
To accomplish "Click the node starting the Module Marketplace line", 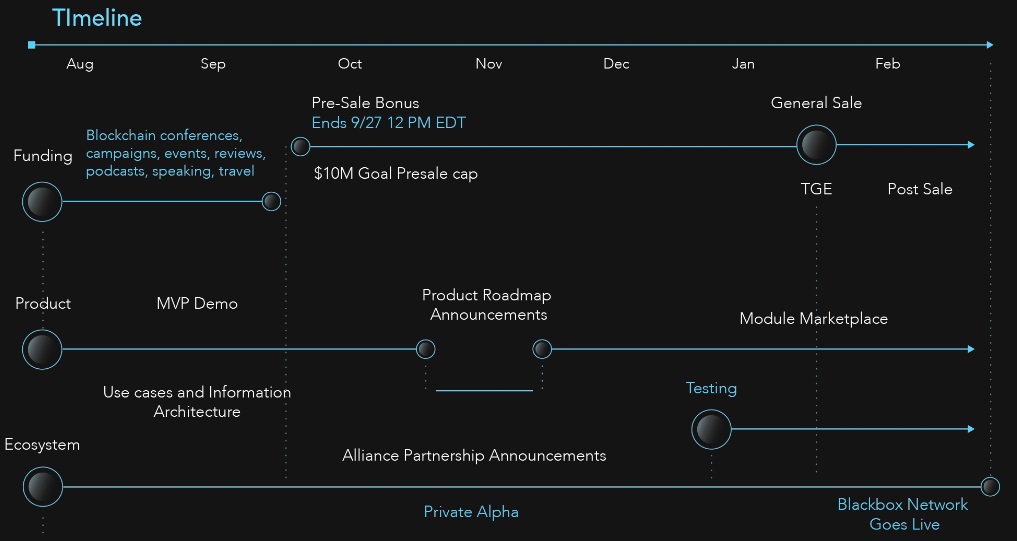I will pos(542,349).
